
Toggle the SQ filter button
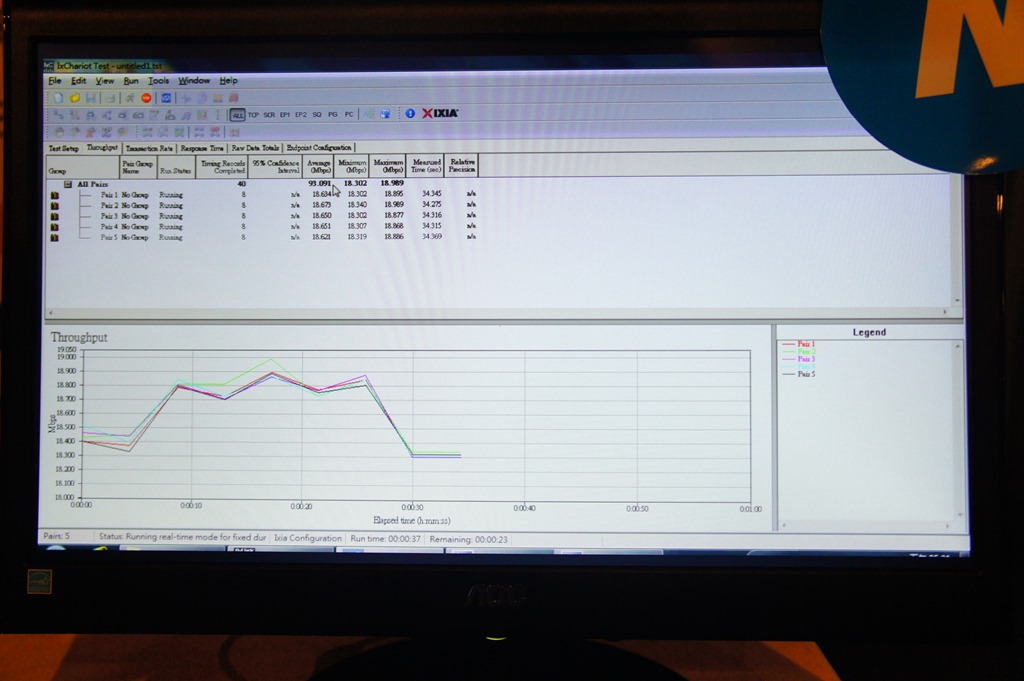(x=317, y=115)
